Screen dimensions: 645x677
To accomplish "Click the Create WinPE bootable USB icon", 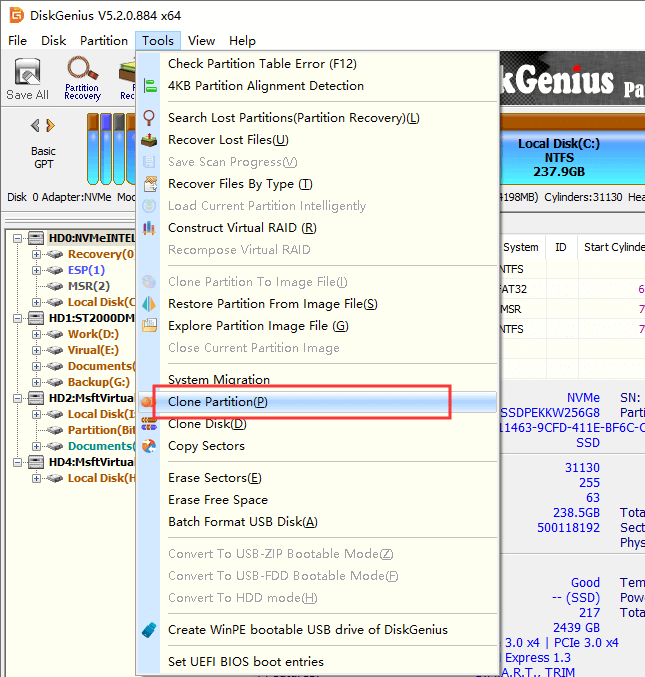I will 150,630.
